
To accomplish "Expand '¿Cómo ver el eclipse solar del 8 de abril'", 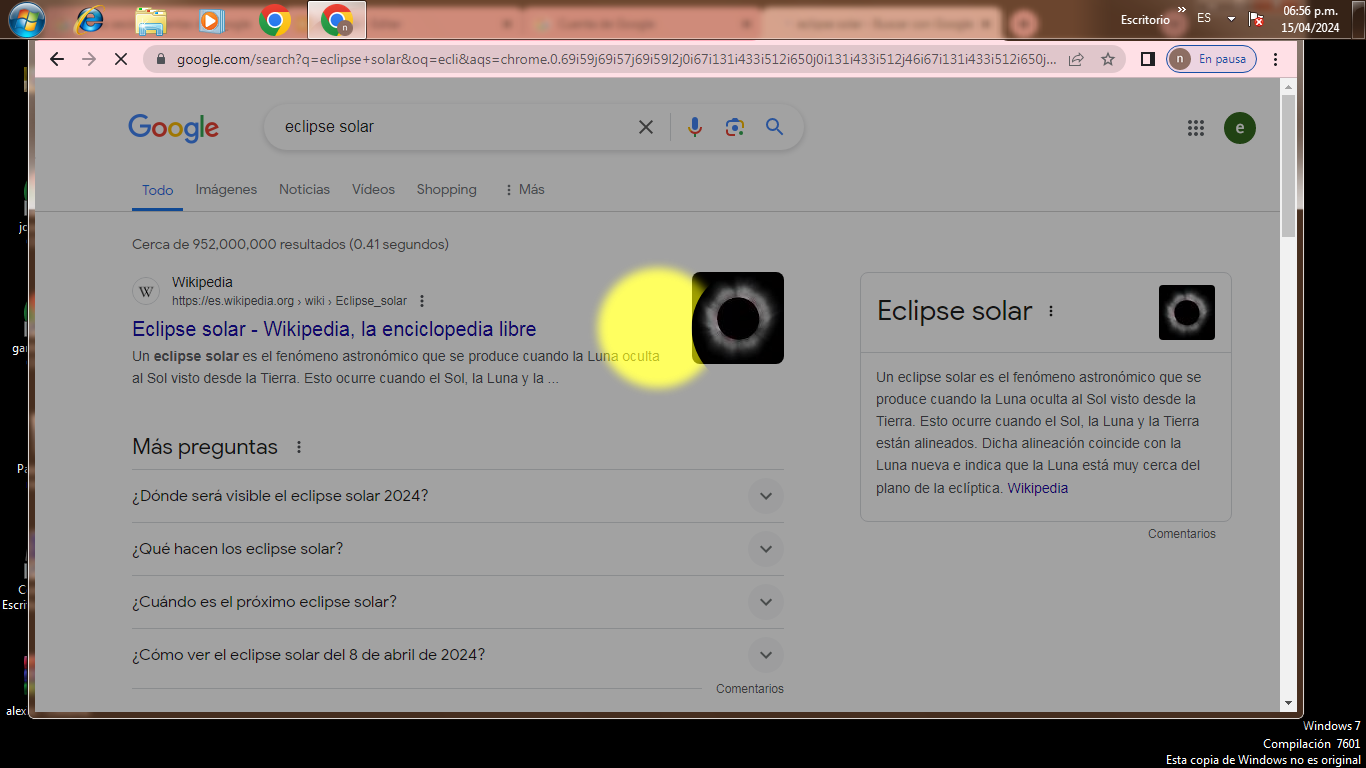I will click(x=458, y=655).
